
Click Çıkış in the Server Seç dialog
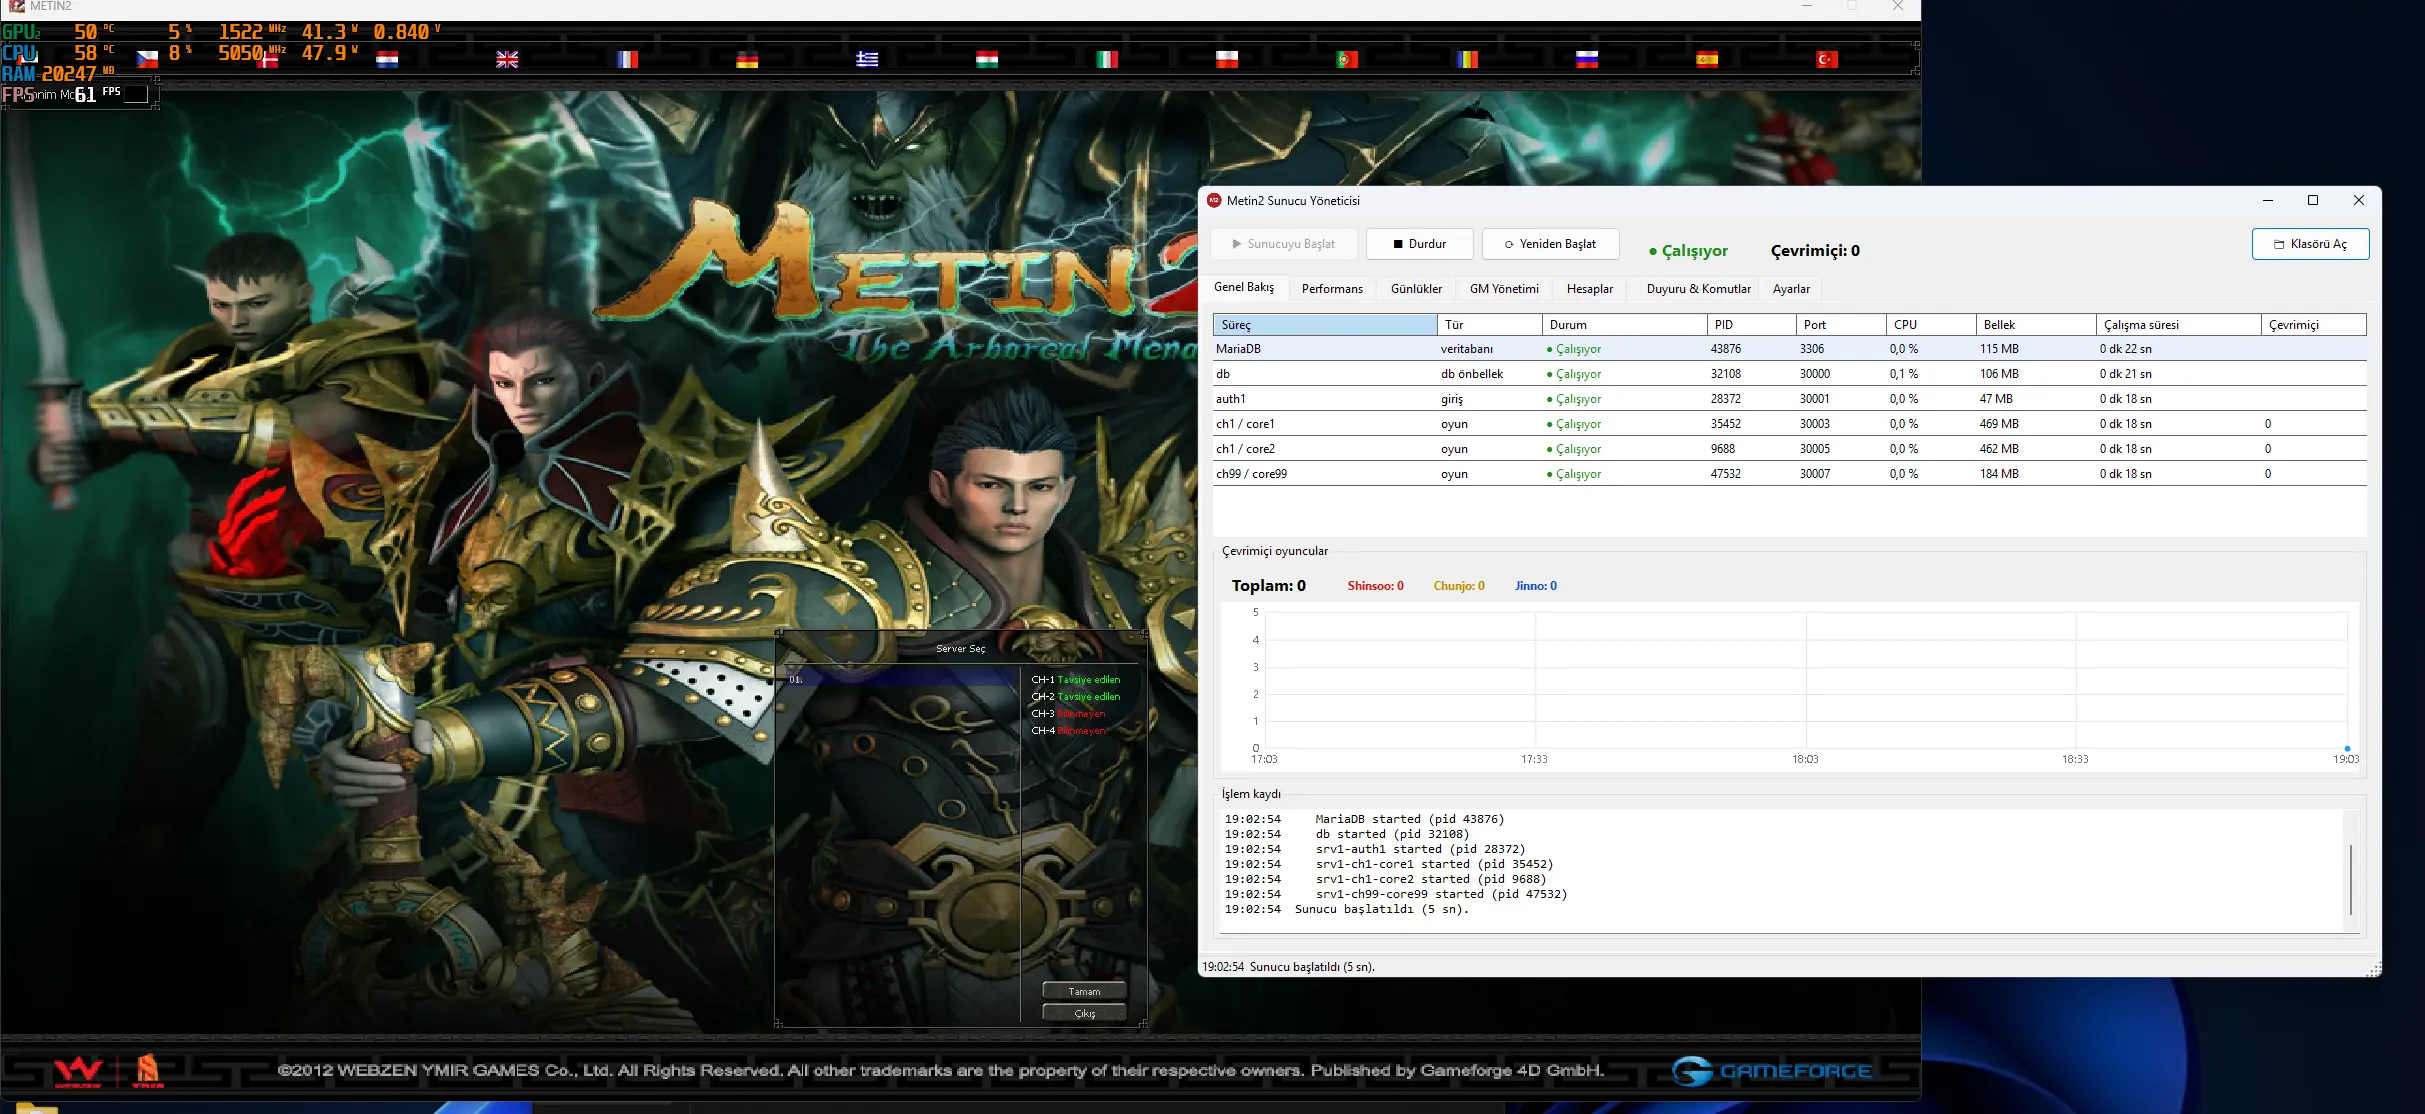pos(1084,1013)
